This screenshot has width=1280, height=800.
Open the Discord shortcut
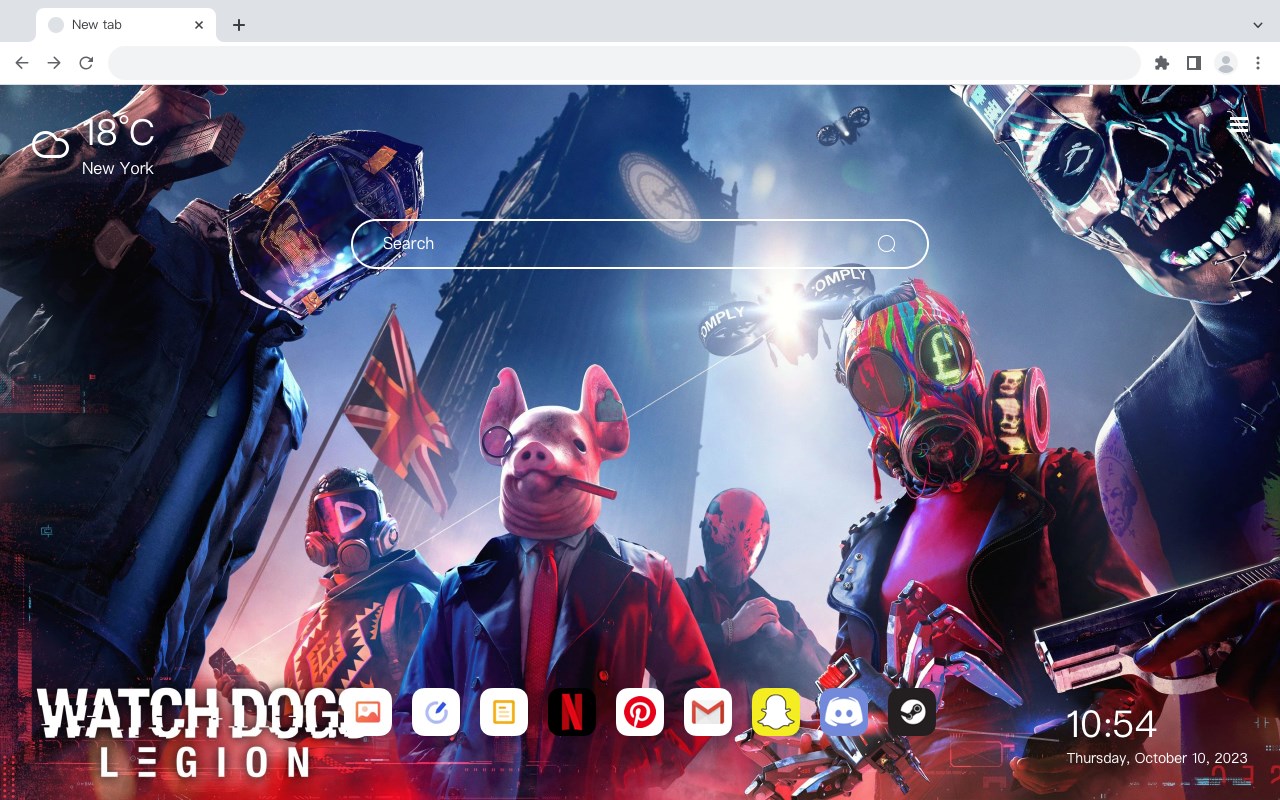click(844, 712)
